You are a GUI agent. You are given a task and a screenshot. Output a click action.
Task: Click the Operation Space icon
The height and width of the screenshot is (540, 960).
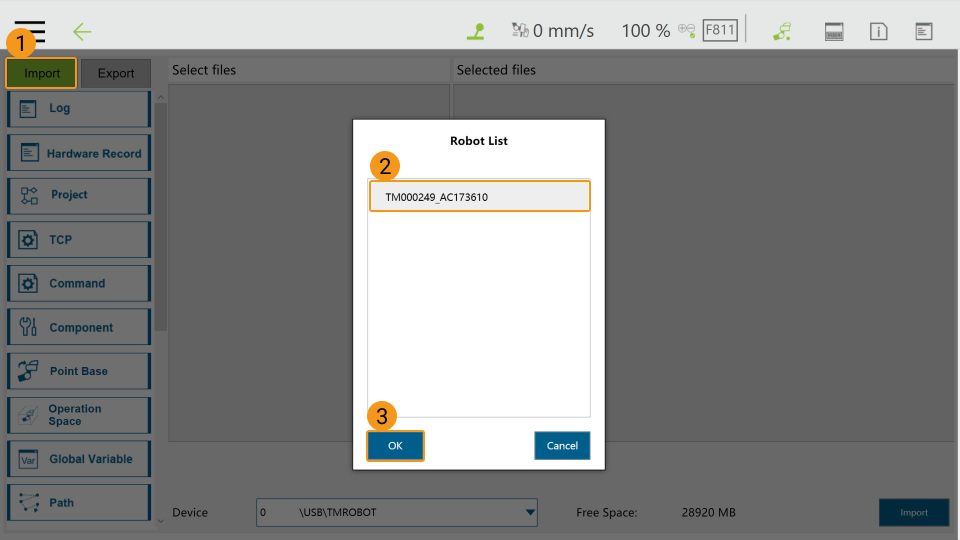click(28, 415)
